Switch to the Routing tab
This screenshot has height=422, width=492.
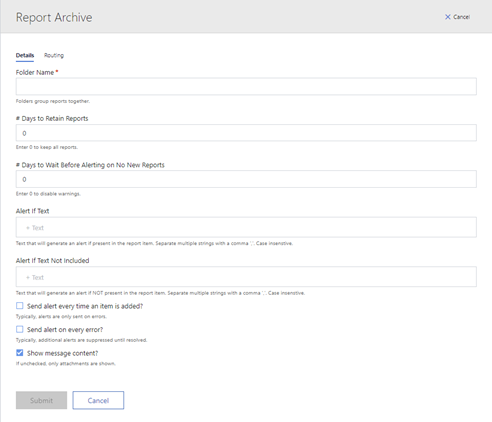[x=54, y=55]
